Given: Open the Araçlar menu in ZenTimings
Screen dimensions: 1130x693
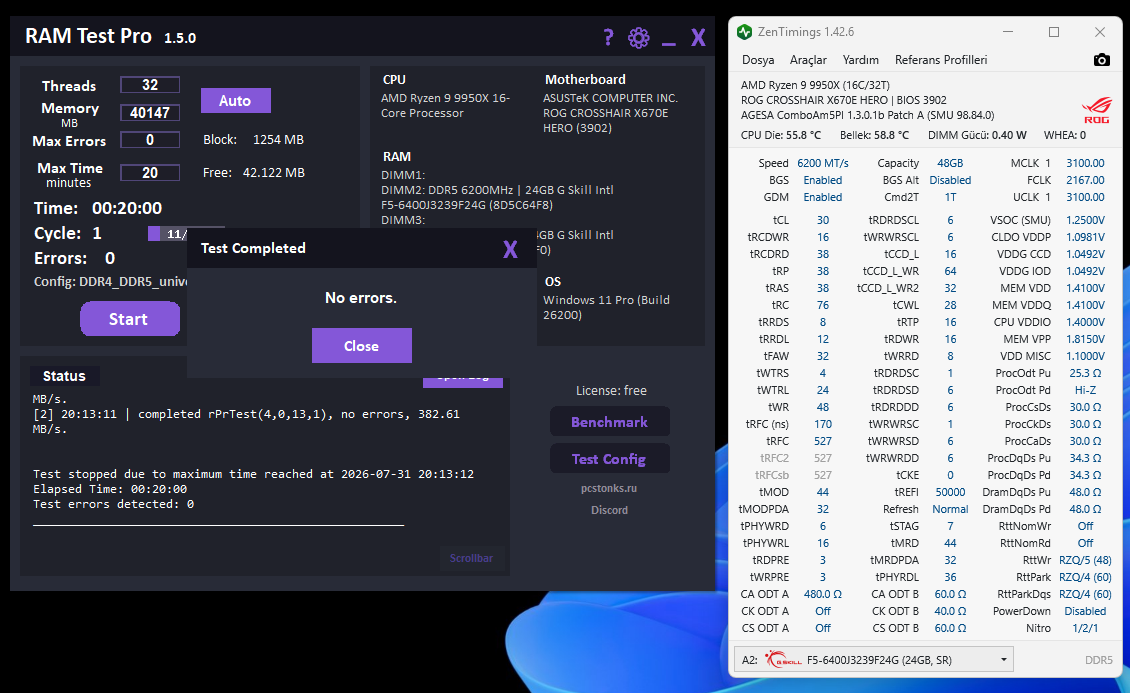Looking at the screenshot, I should pyautogui.click(x=808, y=60).
